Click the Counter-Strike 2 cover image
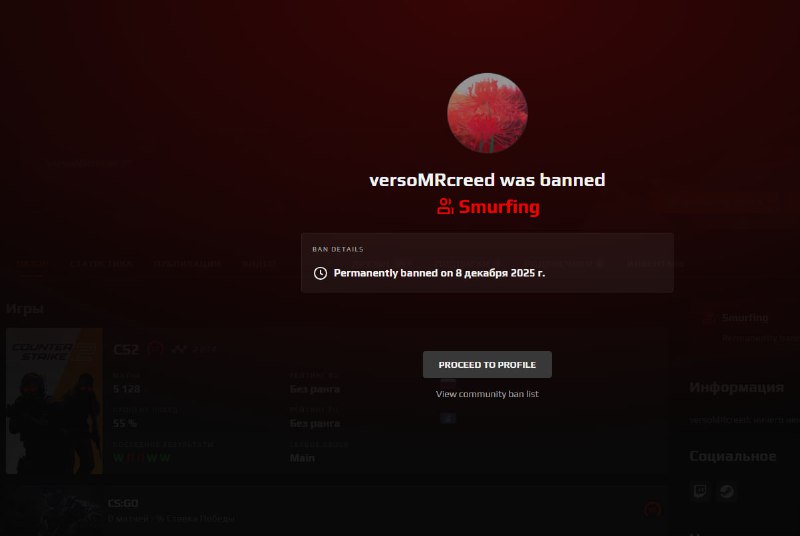This screenshot has height=536, width=800. coord(54,401)
